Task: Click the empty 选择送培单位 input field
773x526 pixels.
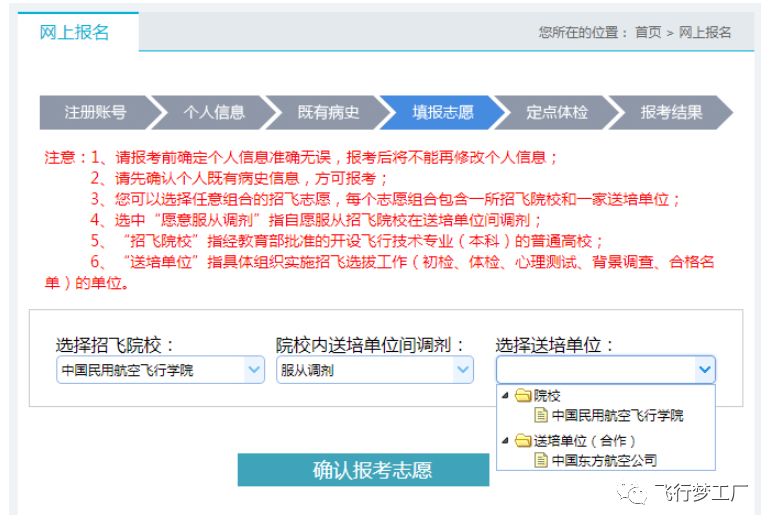Action: click(596, 370)
